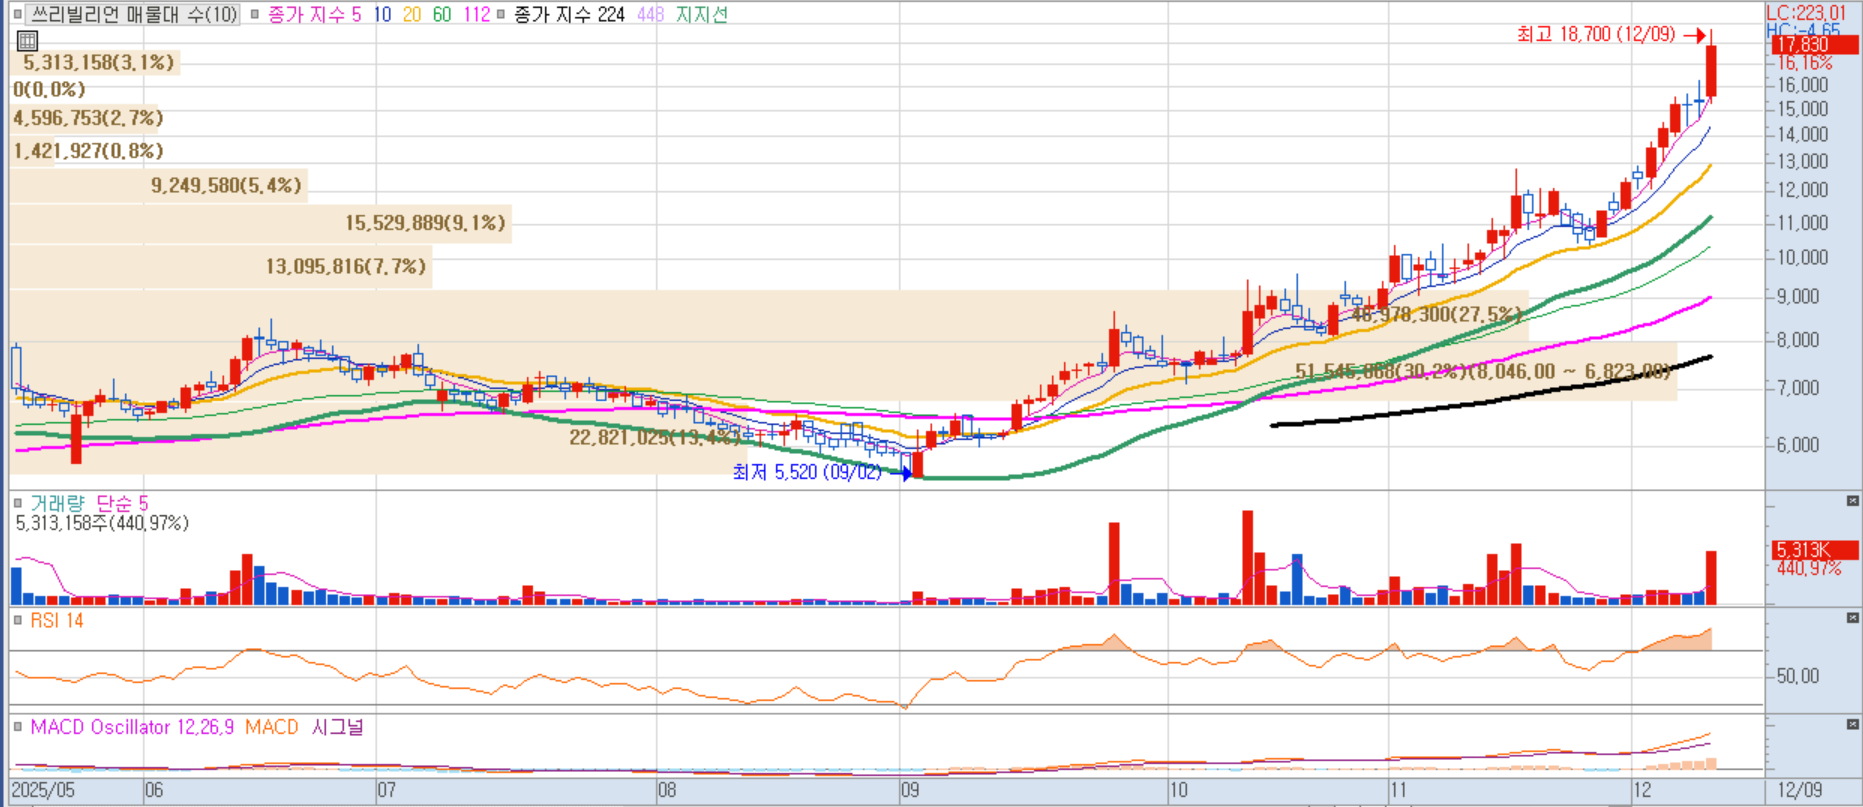Click the 2025/05 date axis label
This screenshot has height=807, width=1863.
[43, 790]
